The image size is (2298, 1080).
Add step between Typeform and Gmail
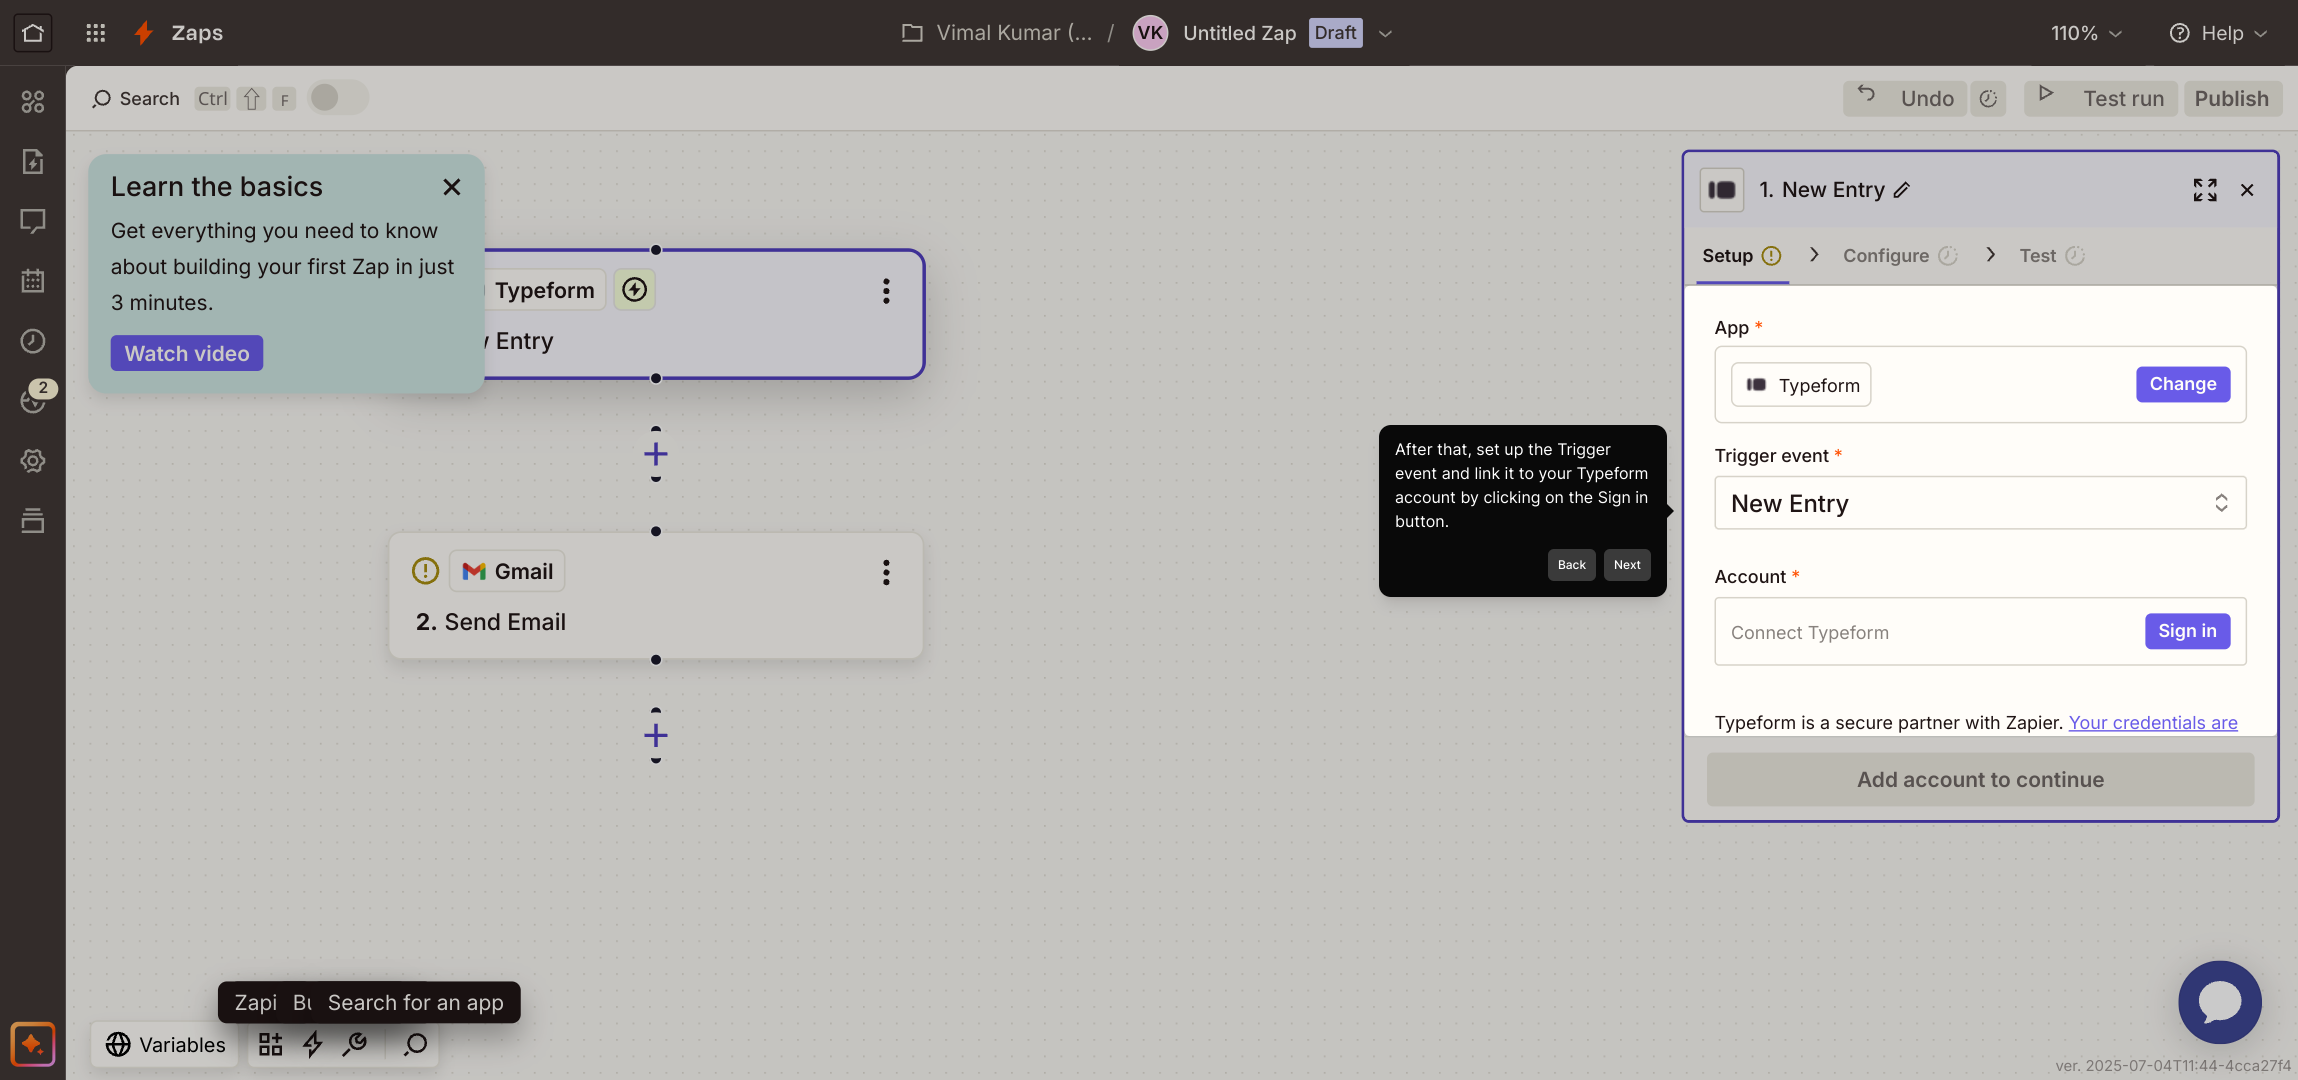point(656,454)
